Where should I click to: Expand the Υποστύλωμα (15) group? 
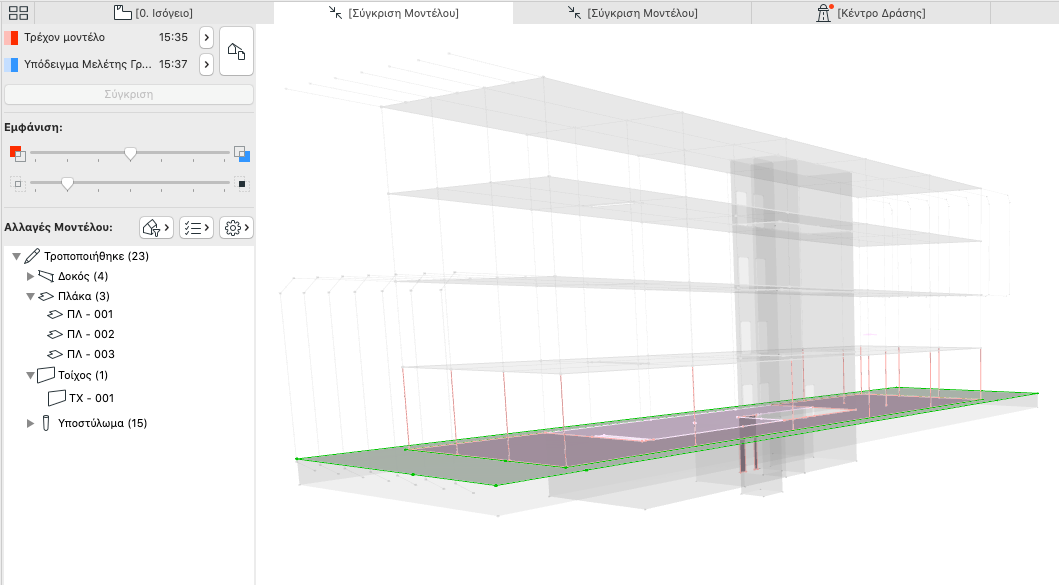[30, 424]
